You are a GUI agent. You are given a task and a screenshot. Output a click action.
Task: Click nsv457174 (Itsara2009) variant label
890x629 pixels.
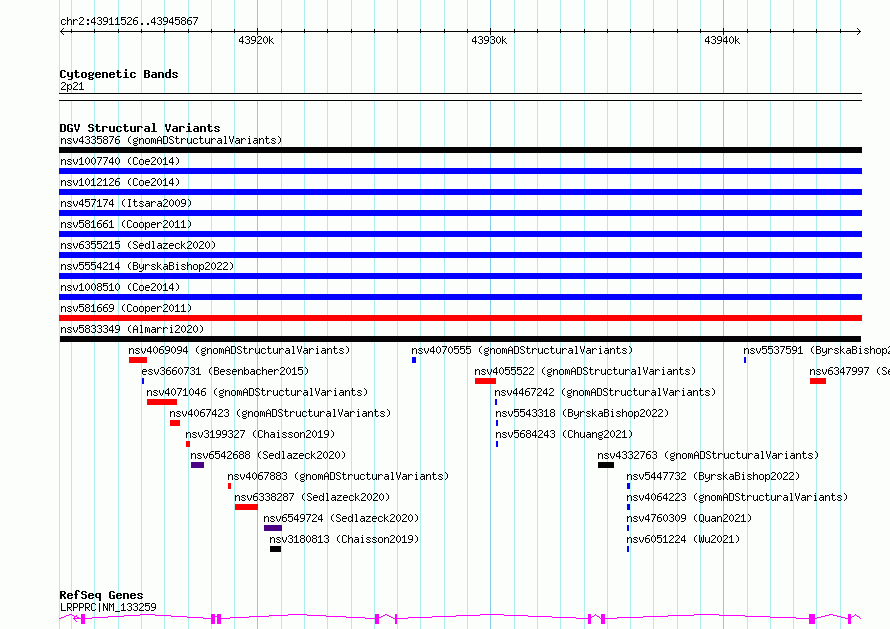[x=126, y=203]
